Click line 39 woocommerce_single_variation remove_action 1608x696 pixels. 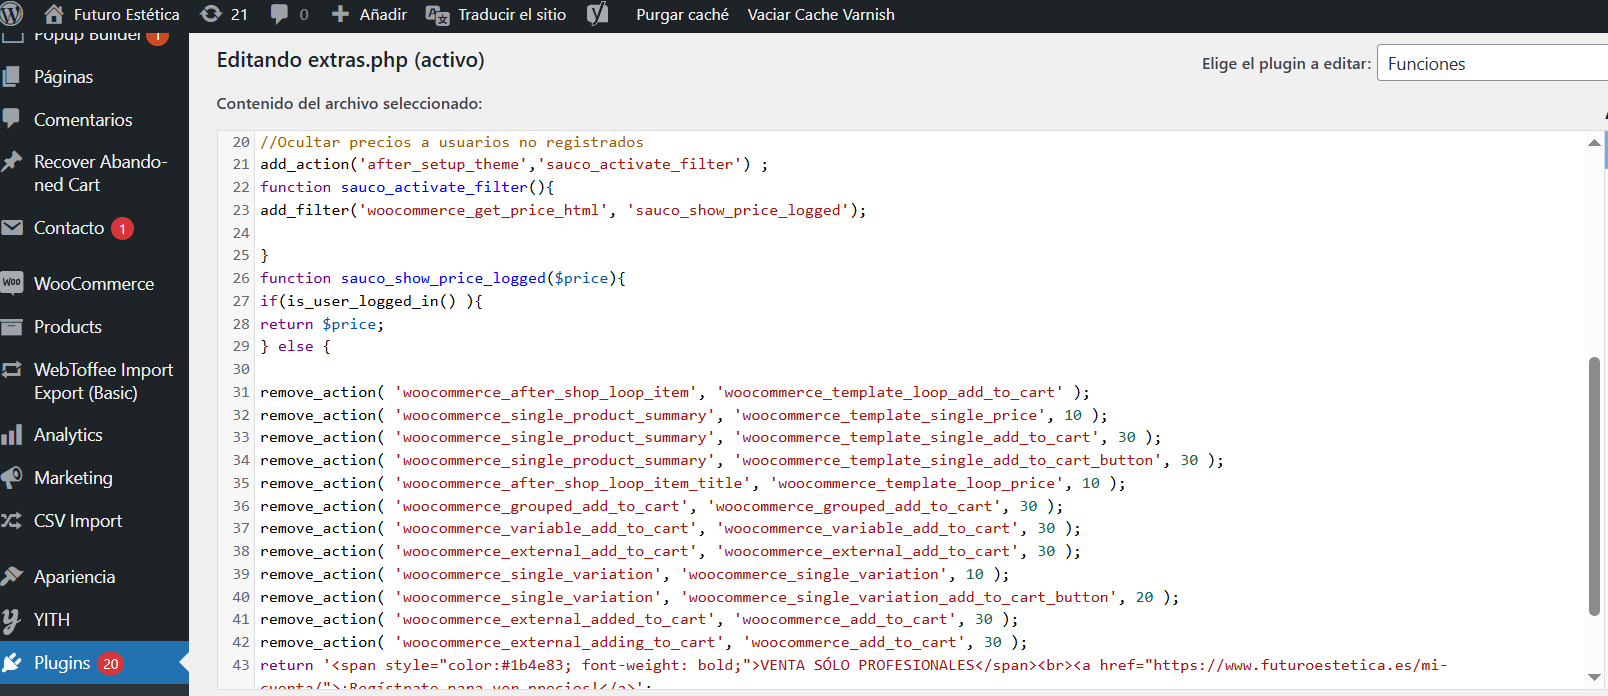634,574
